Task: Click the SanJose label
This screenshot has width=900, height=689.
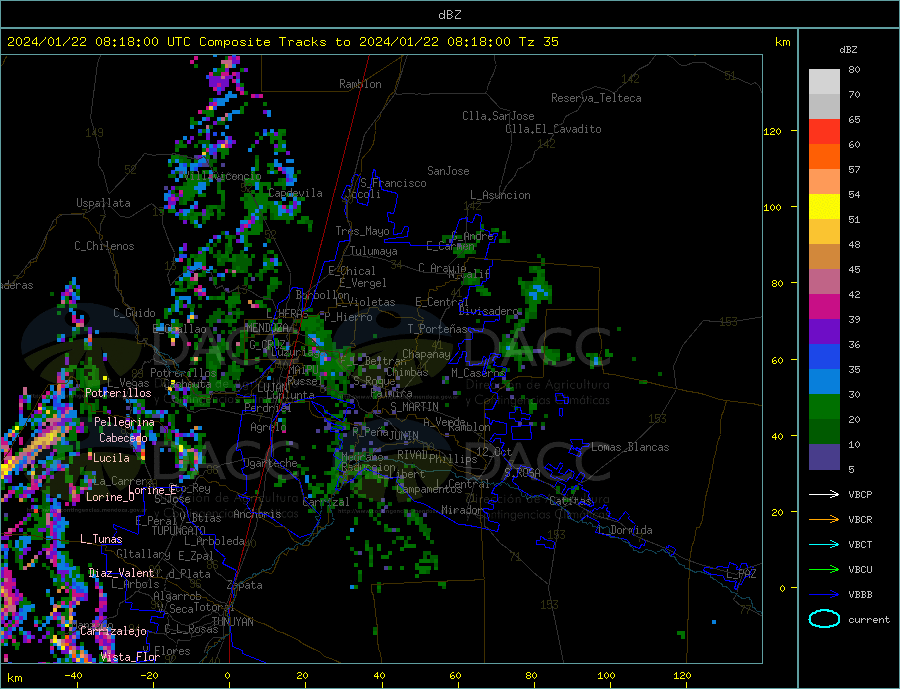Action: click(x=448, y=171)
